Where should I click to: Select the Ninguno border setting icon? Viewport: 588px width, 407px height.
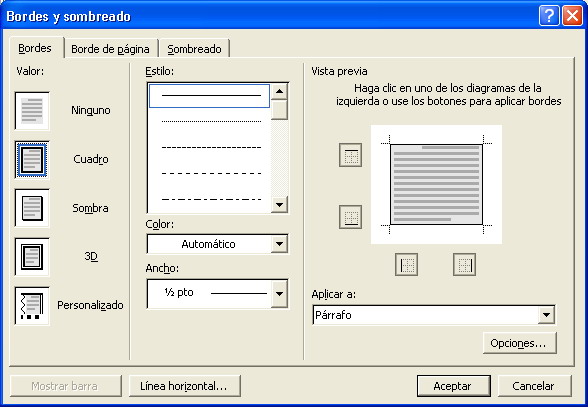click(x=32, y=111)
